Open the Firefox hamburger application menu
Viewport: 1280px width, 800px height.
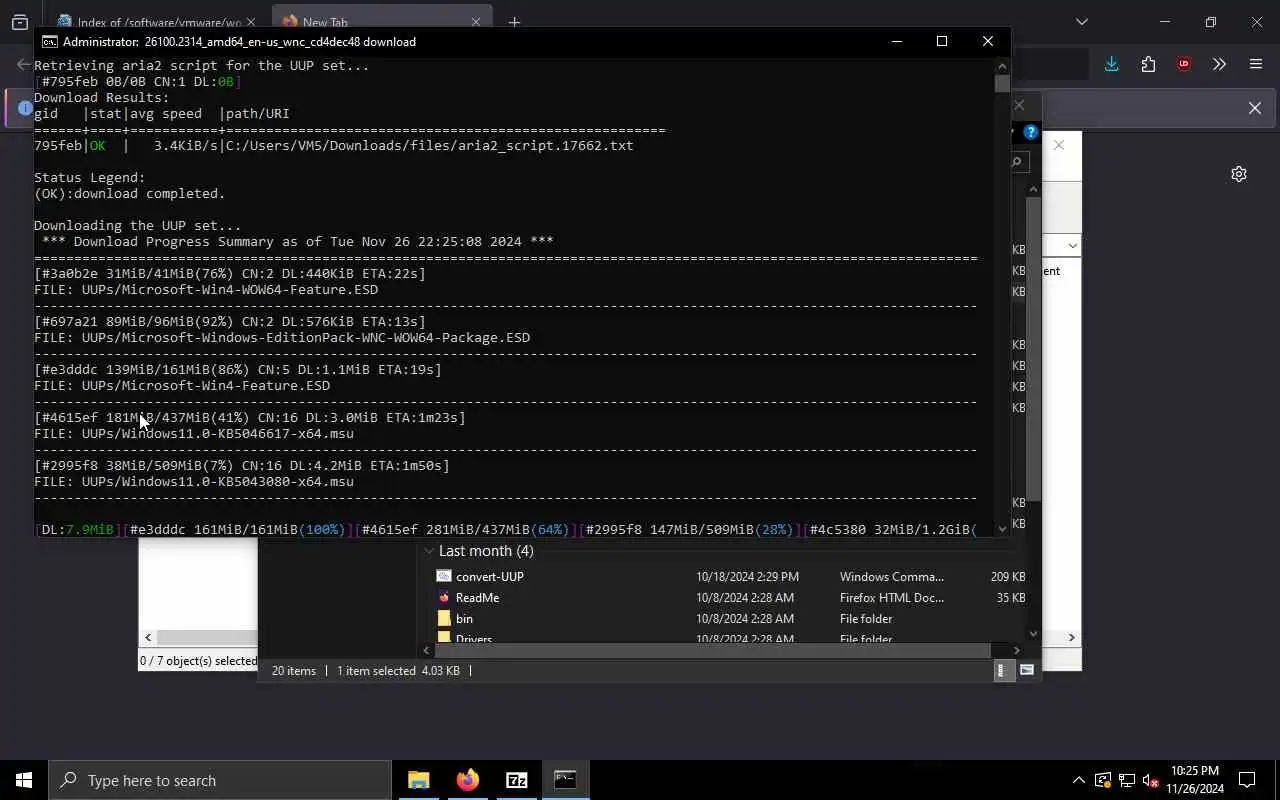(1256, 64)
